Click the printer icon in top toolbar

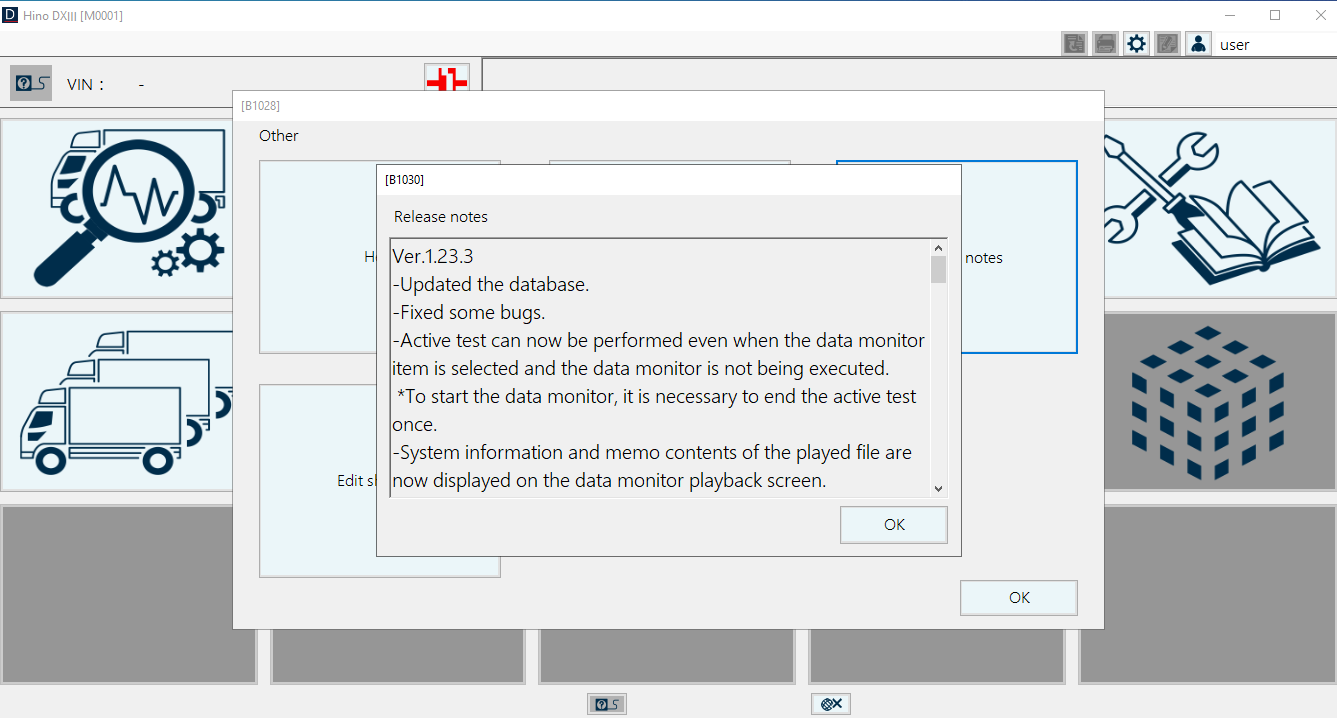pyautogui.click(x=1105, y=44)
